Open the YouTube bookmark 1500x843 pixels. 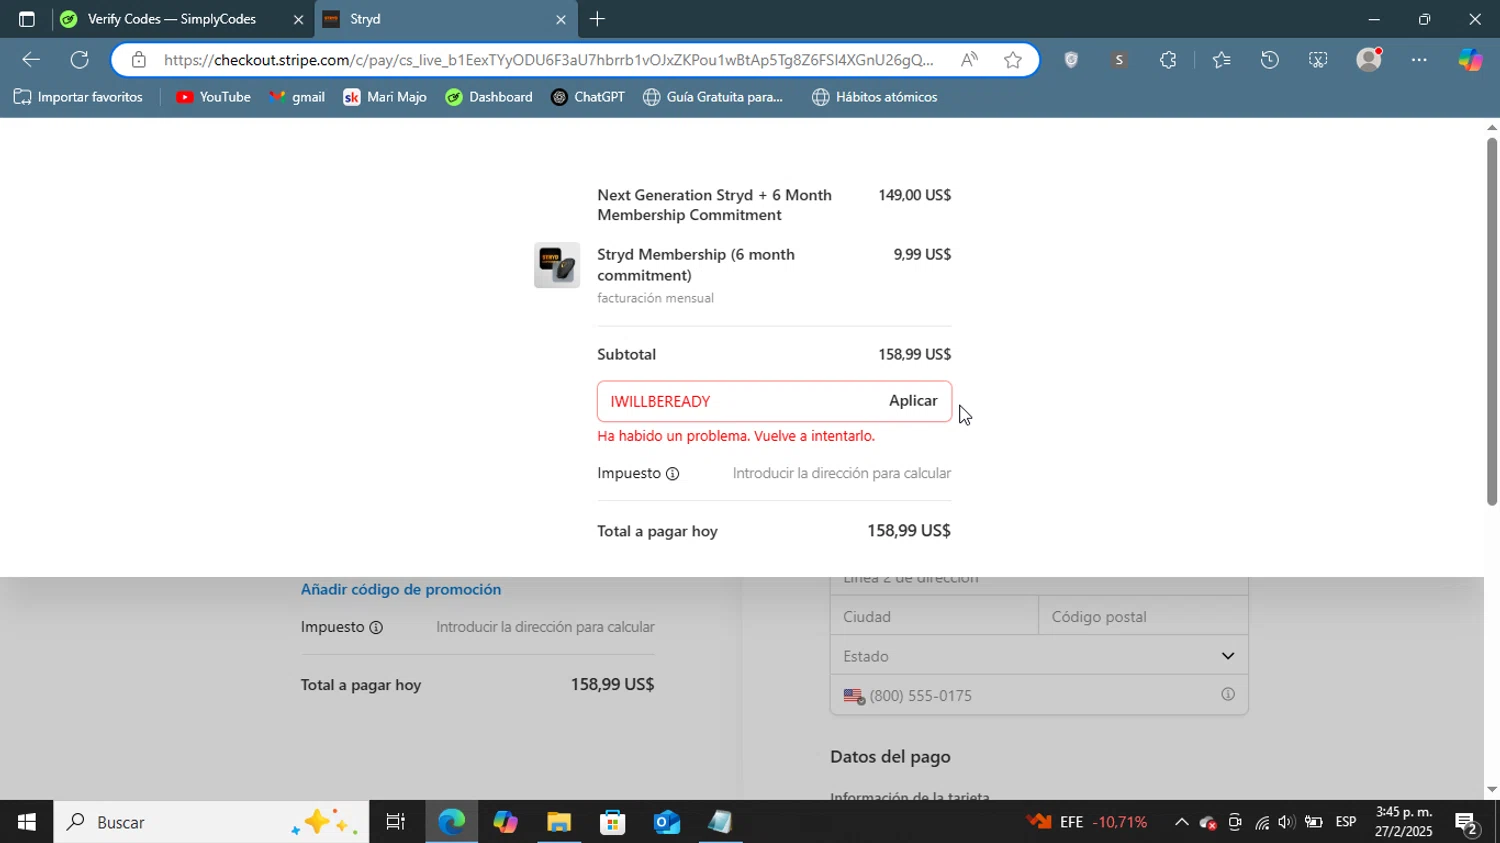click(x=213, y=97)
